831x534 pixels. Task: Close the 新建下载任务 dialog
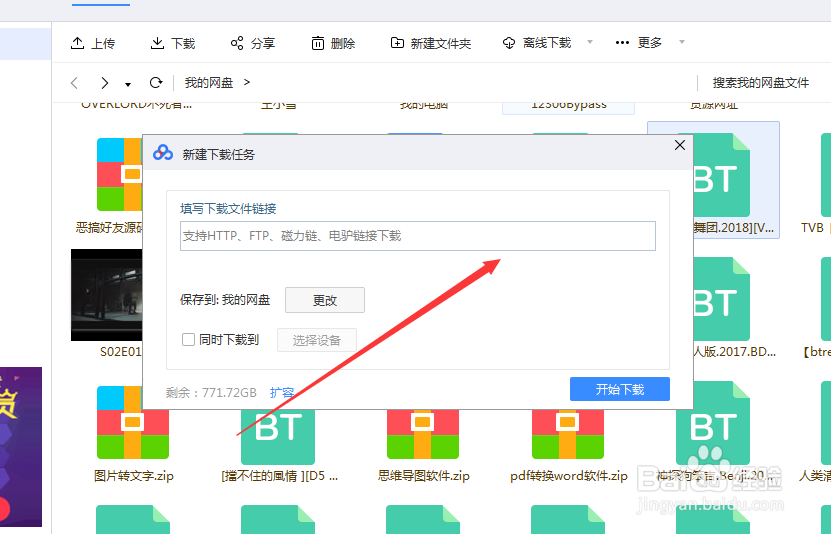pyautogui.click(x=680, y=145)
